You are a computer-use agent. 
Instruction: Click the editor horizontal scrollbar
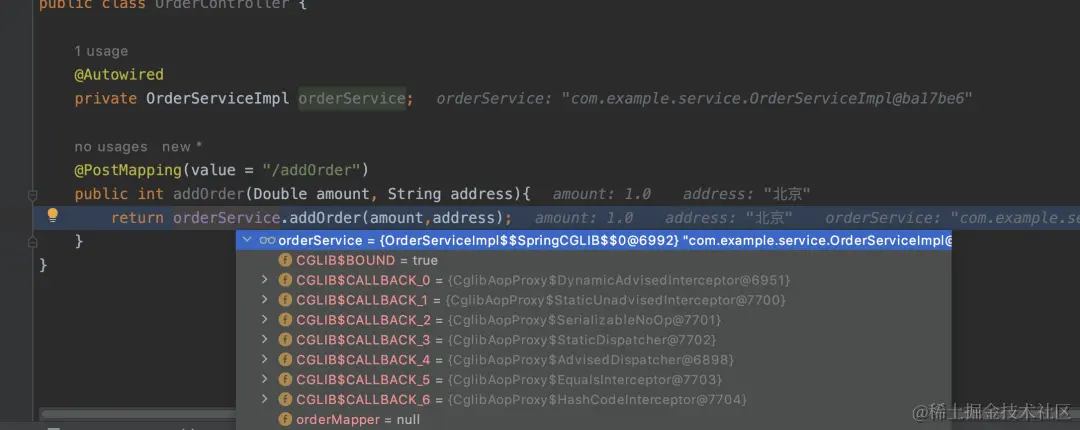pyautogui.click(x=138, y=414)
